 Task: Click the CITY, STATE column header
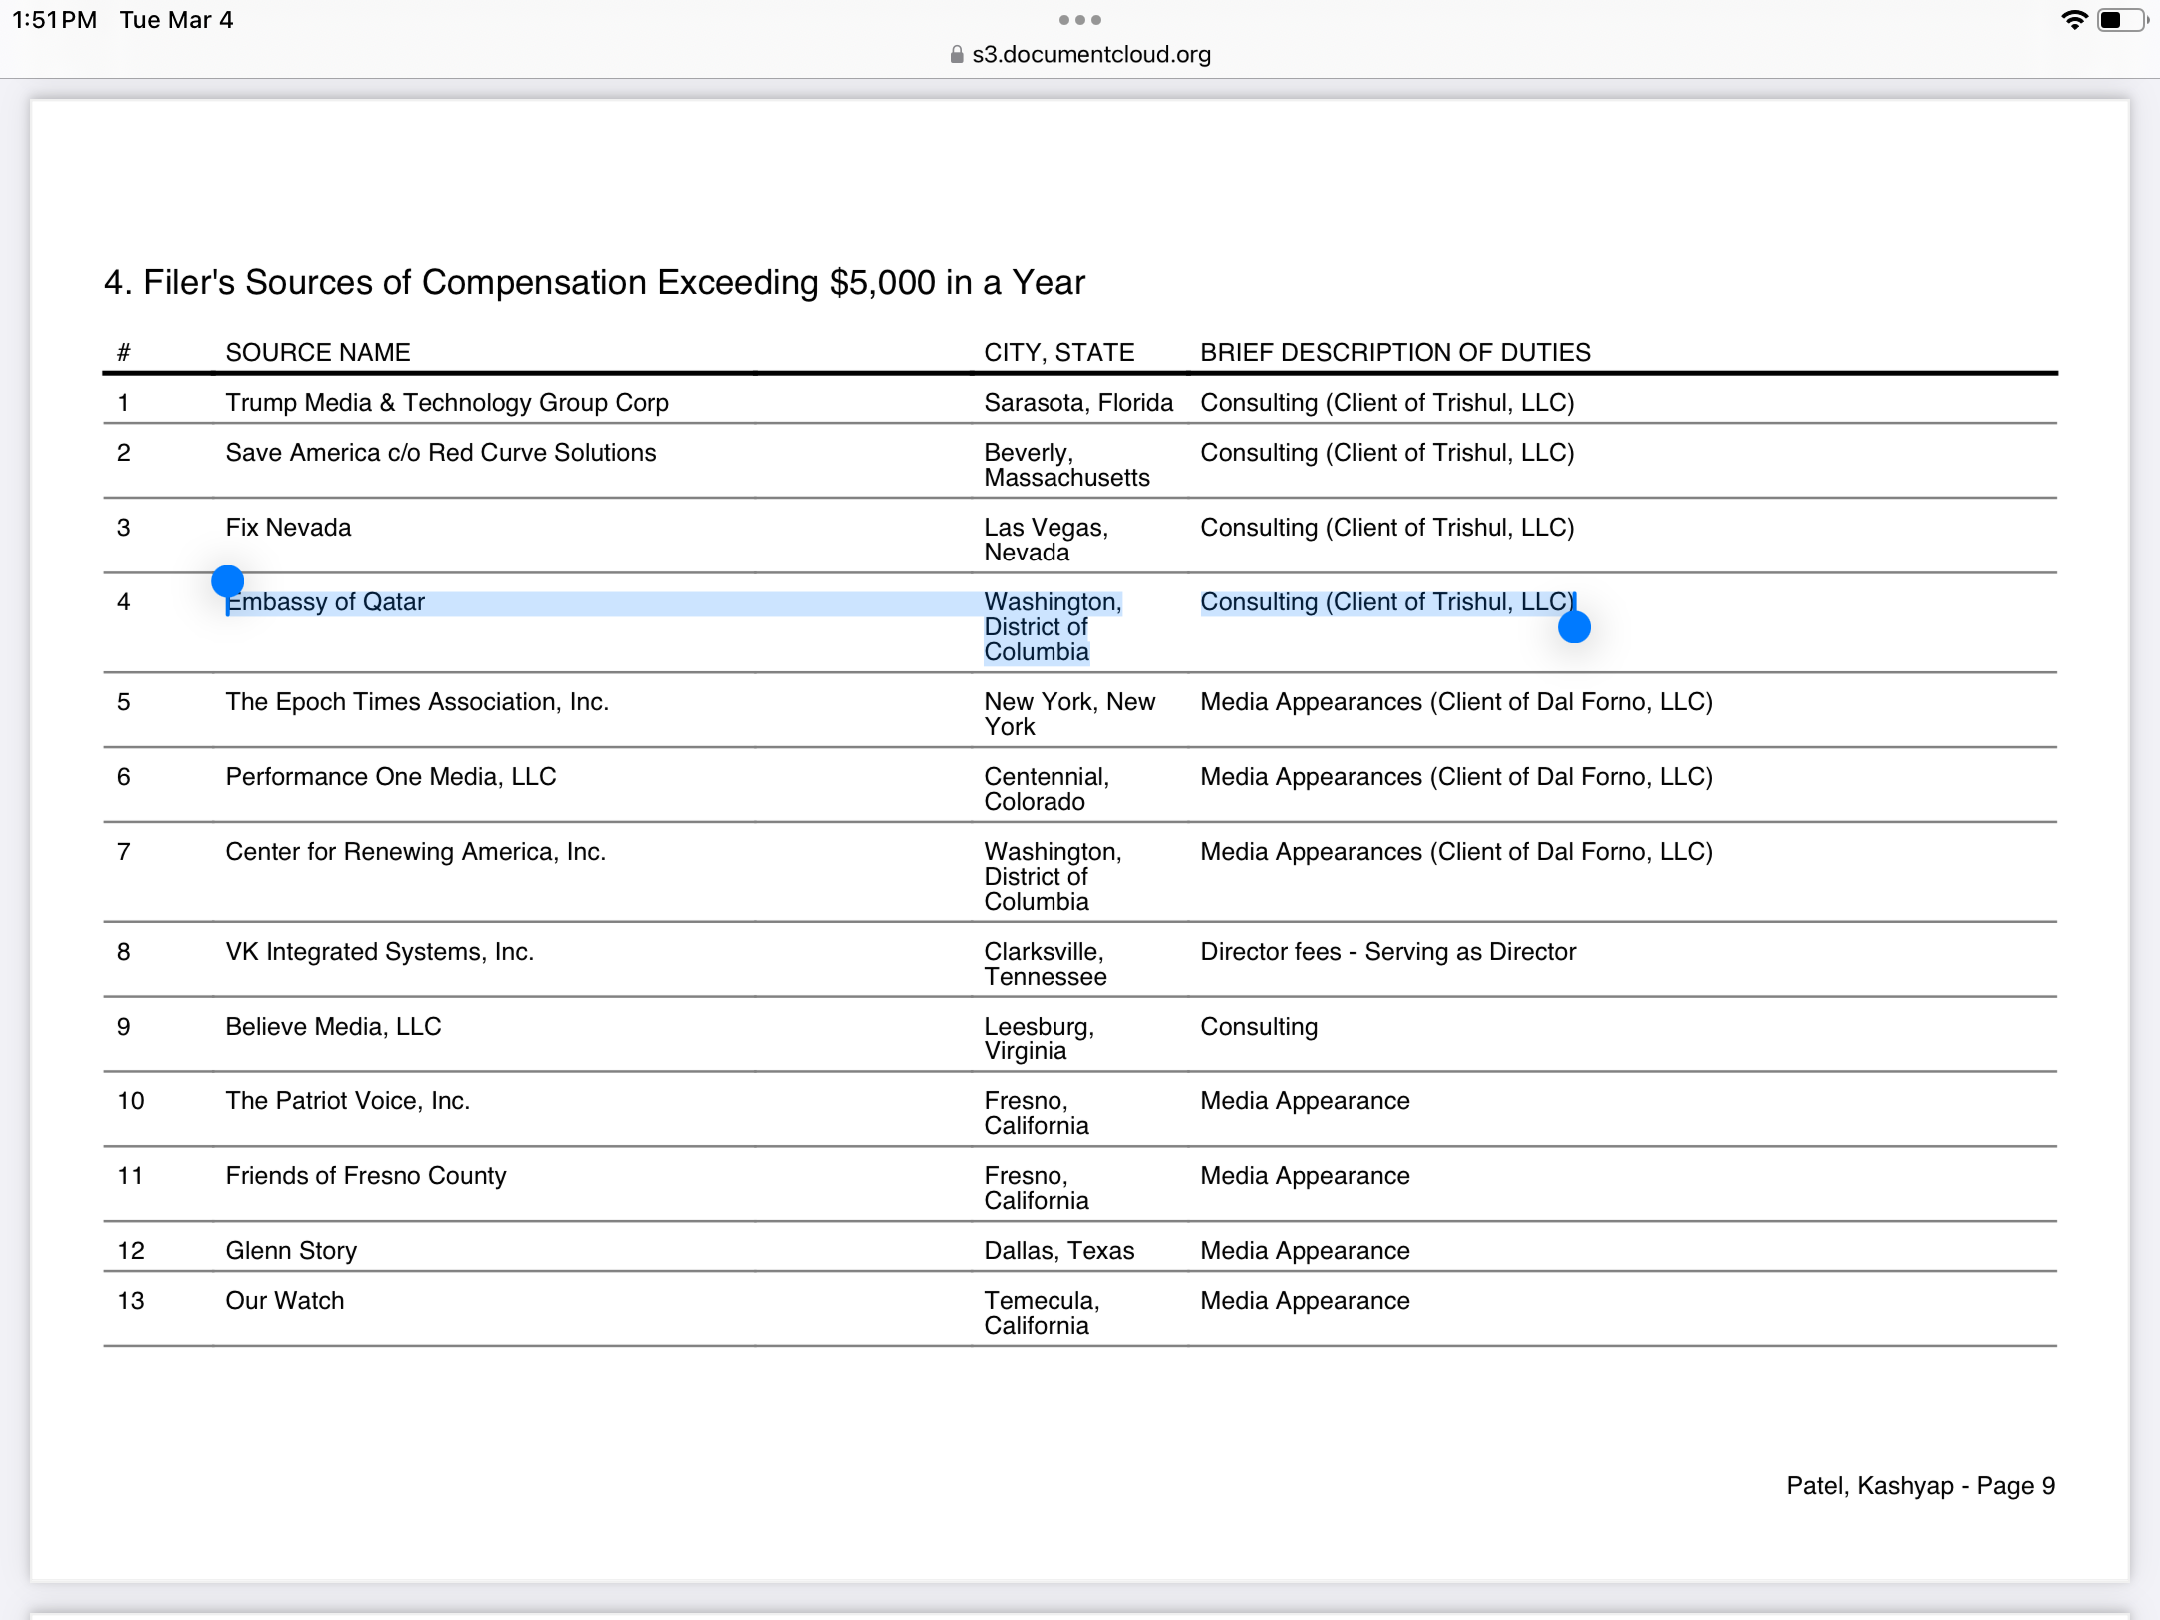point(1059,352)
